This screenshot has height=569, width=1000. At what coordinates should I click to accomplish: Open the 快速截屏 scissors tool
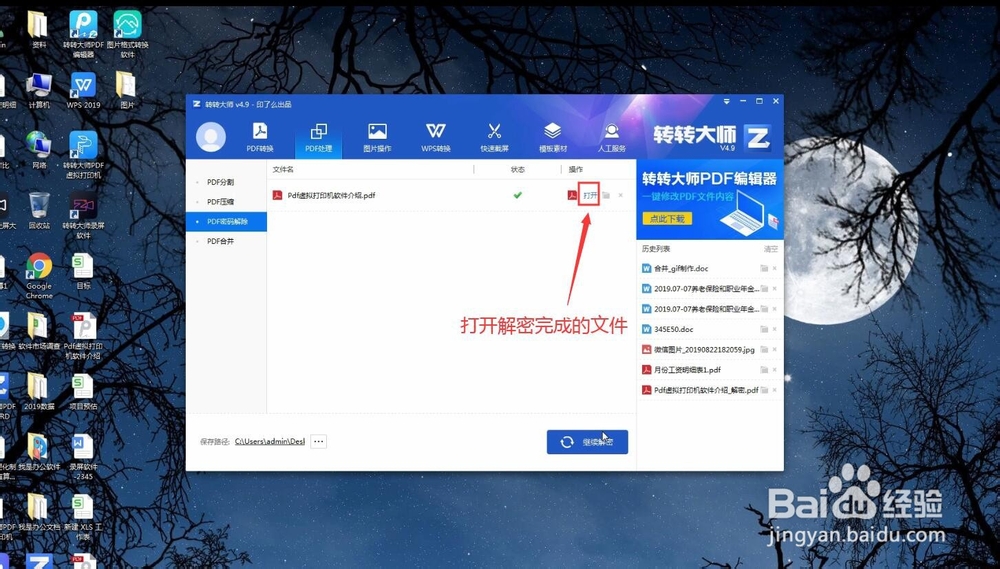tap(494, 137)
